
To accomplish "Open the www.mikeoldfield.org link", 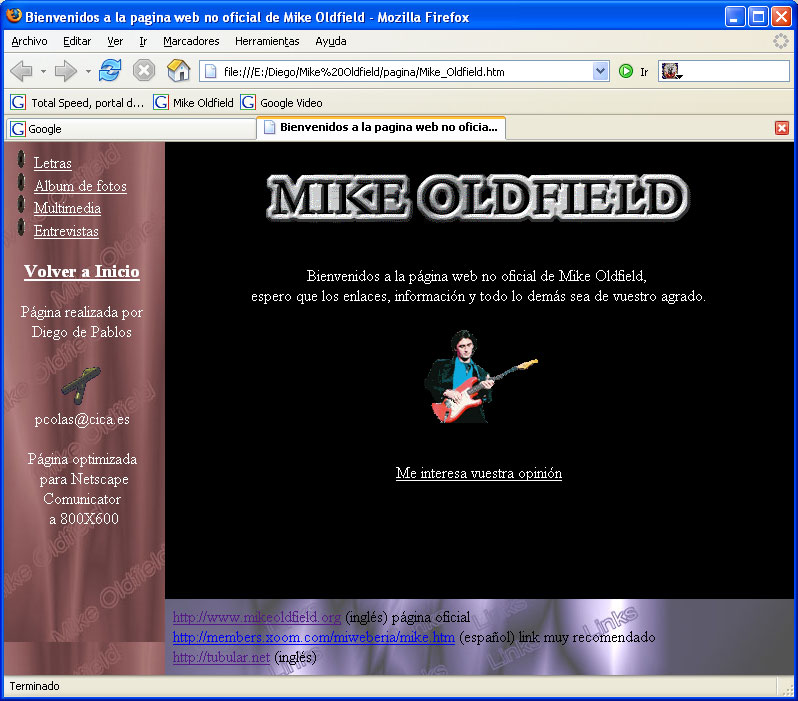I will [256, 618].
